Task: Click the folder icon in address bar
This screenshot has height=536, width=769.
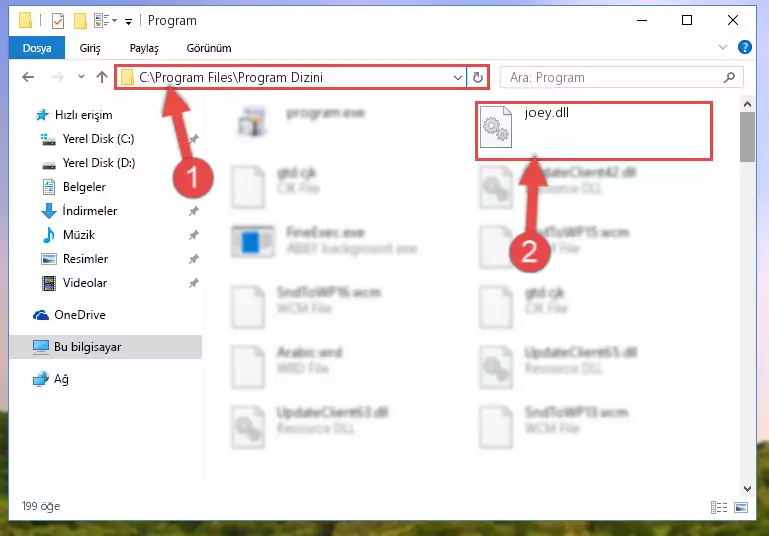Action: (x=128, y=77)
